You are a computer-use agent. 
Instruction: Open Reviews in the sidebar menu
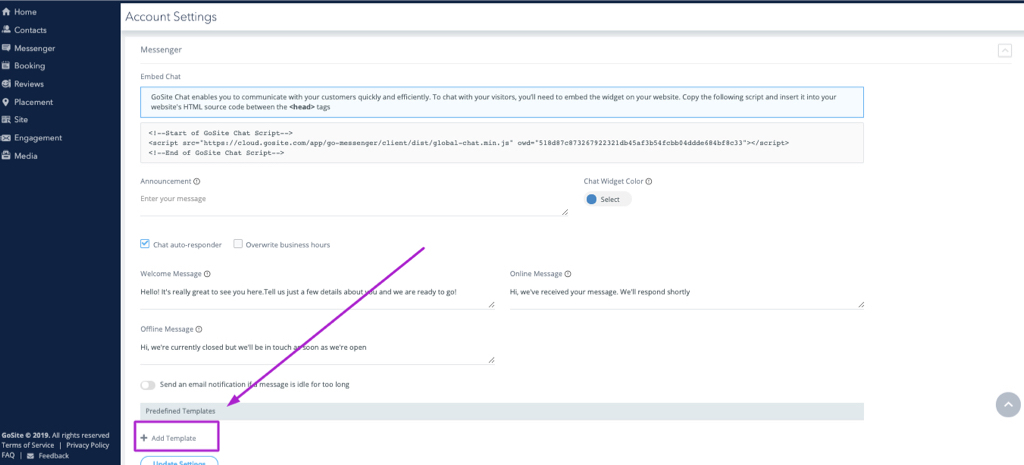(x=29, y=84)
